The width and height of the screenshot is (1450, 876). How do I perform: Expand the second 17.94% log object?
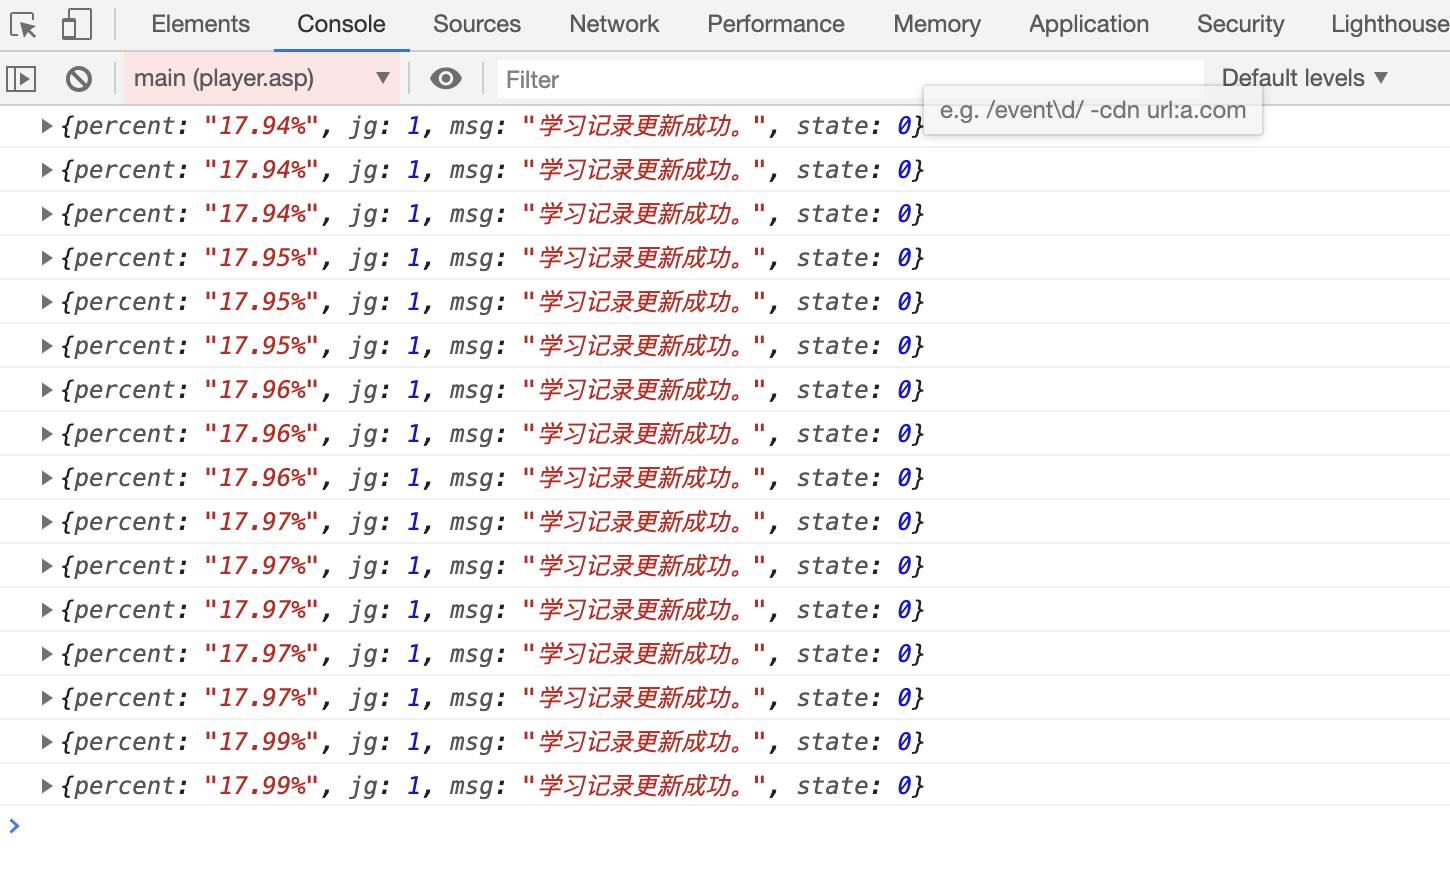click(x=46, y=170)
